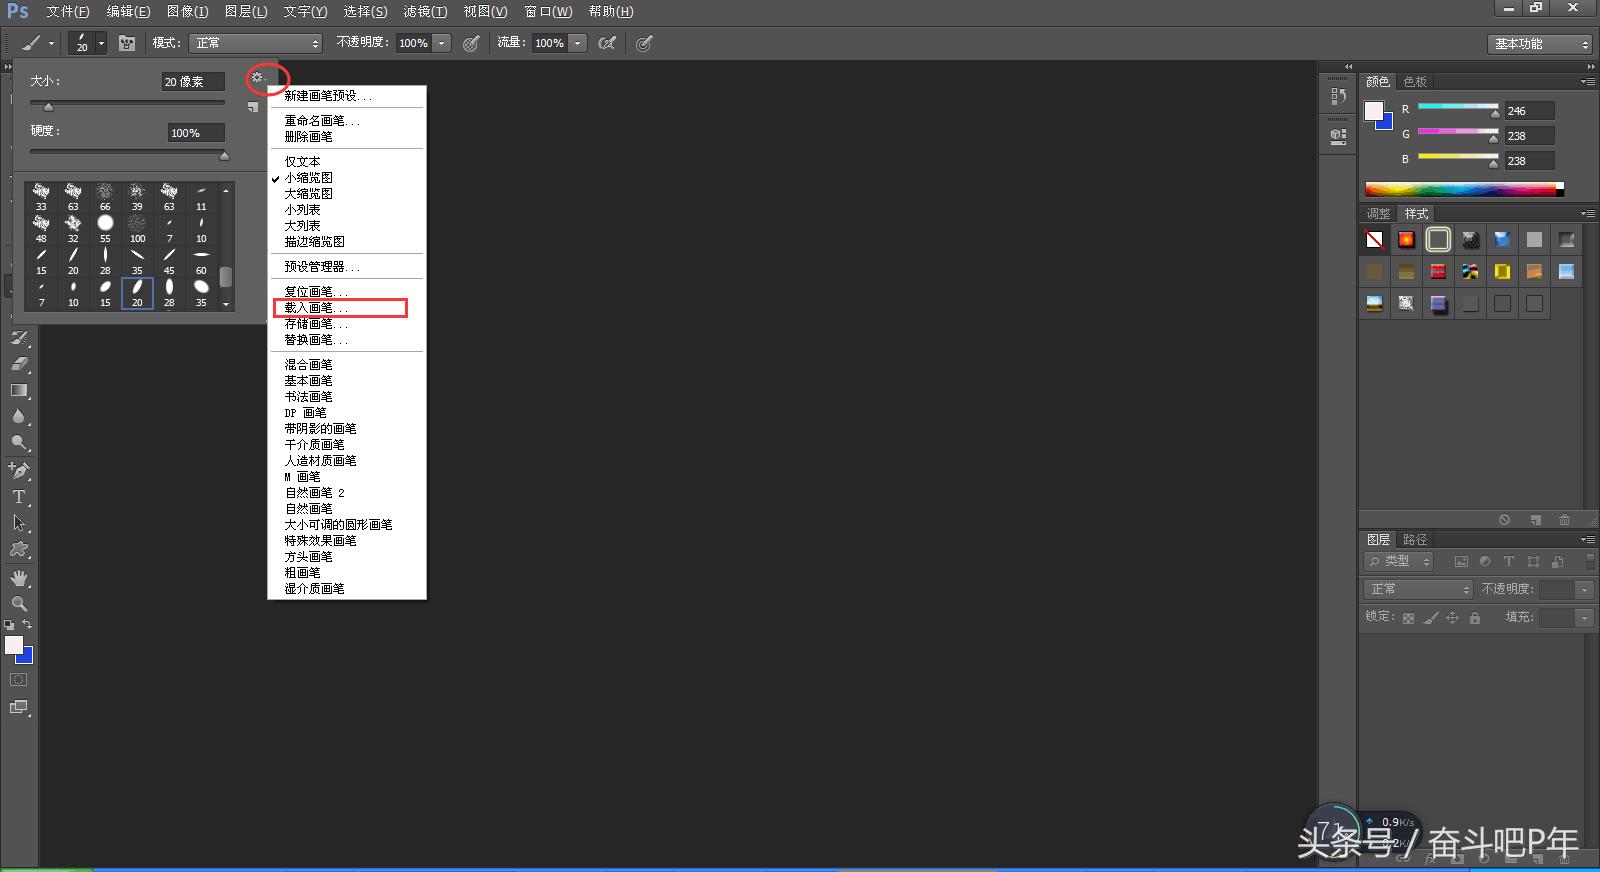Select the Zoom tool in the toolbox

[19, 604]
